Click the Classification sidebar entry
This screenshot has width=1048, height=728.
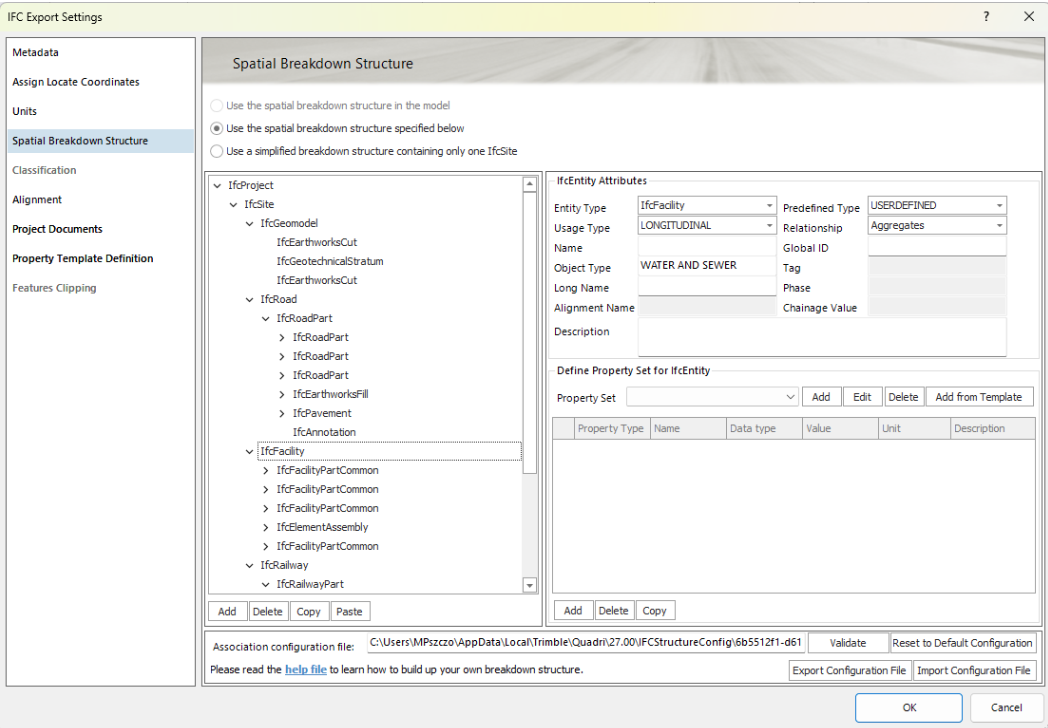click(x=44, y=170)
